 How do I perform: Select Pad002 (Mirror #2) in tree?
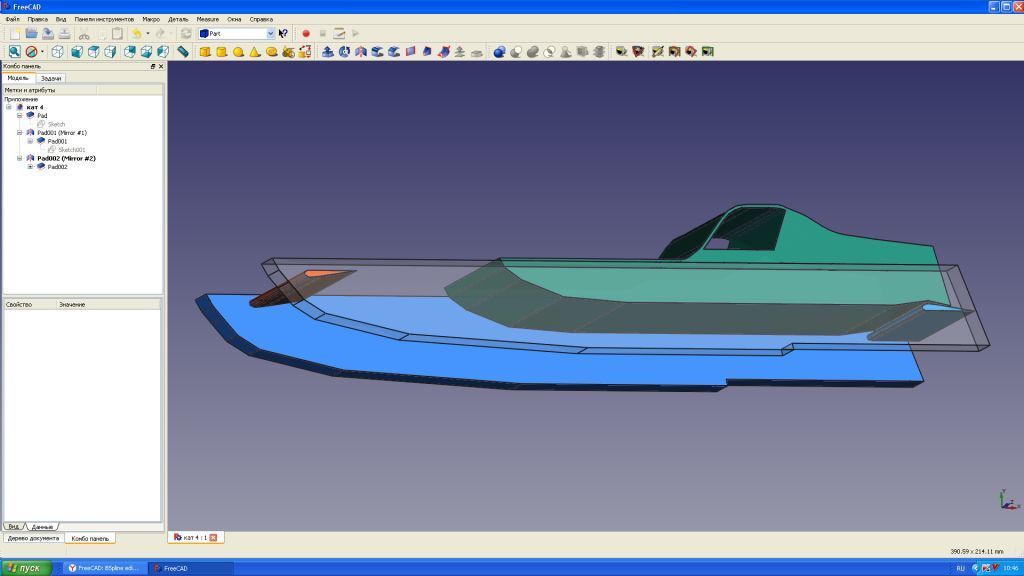point(66,158)
